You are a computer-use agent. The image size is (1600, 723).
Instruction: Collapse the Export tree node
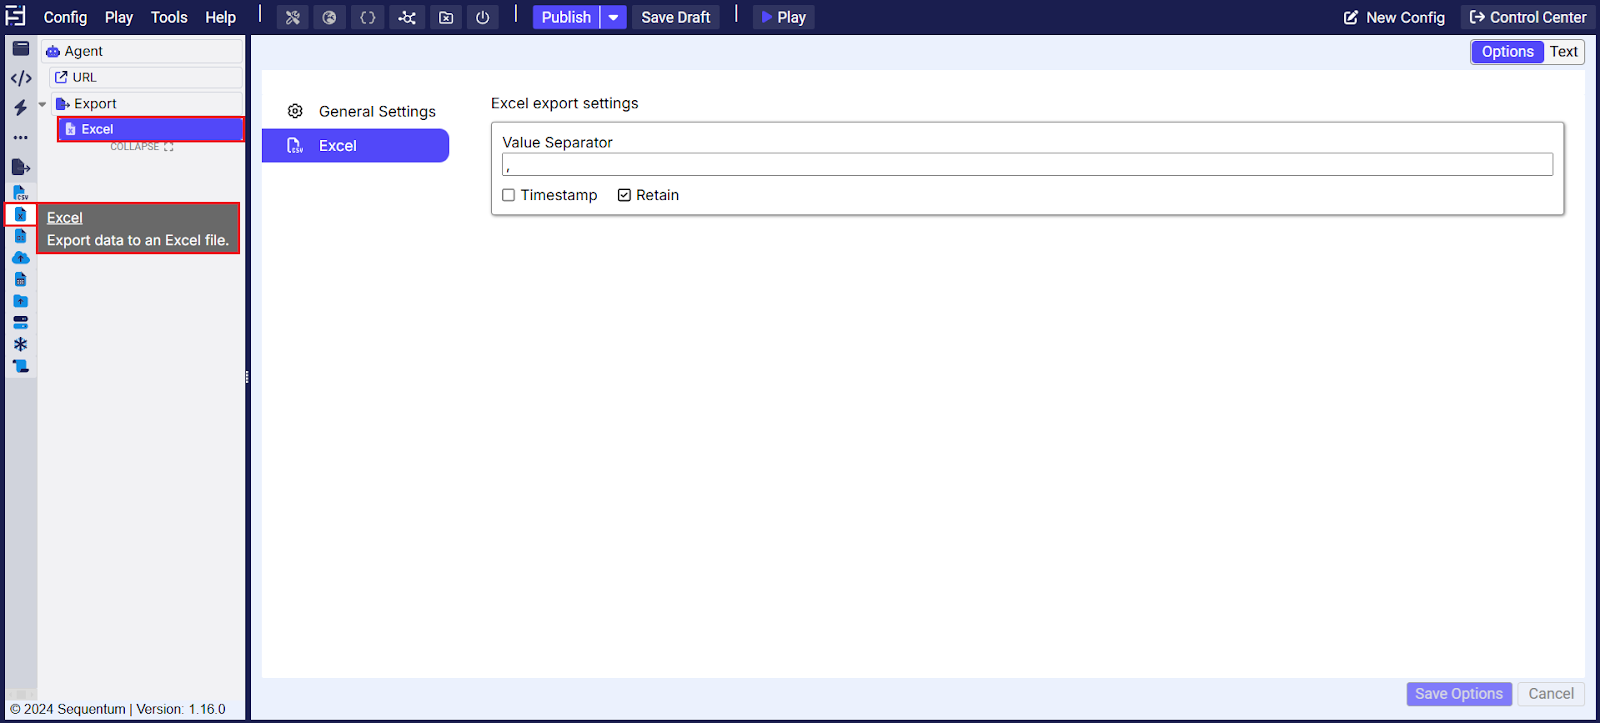[42, 104]
